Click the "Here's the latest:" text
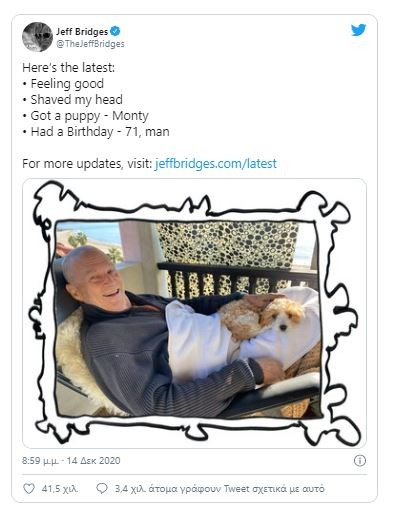The image size is (405, 511). pos(69,68)
